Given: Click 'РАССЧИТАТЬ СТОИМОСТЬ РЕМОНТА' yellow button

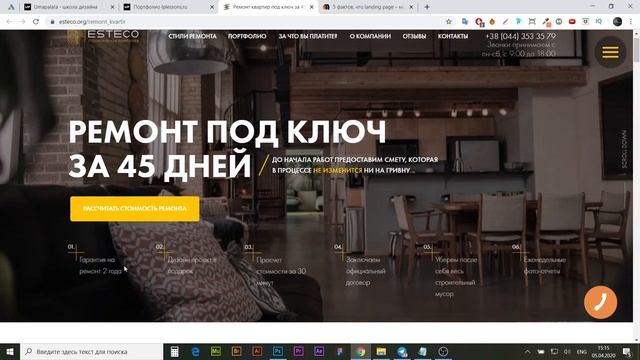Looking at the screenshot, I should 135,209.
